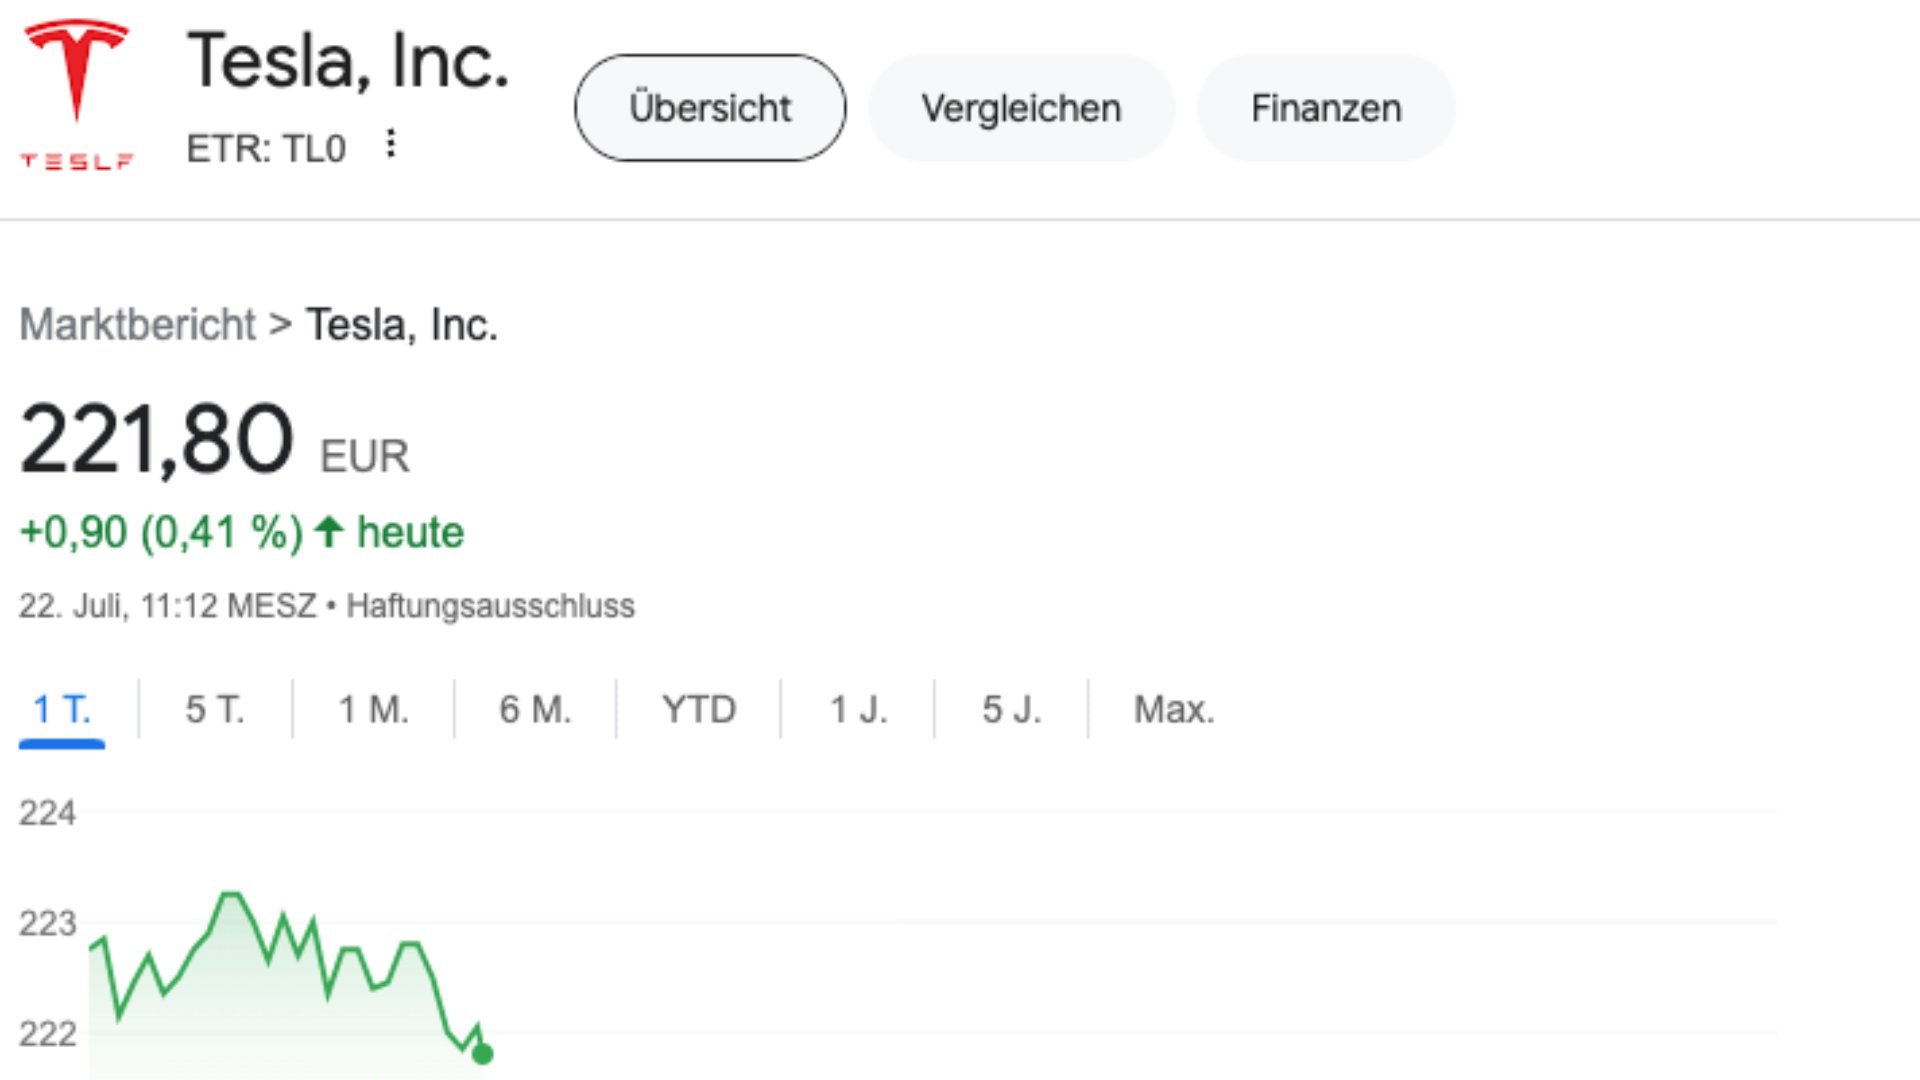Switch to the Vergleichen tab
Image resolution: width=1920 pixels, height=1080 pixels.
1021,108
